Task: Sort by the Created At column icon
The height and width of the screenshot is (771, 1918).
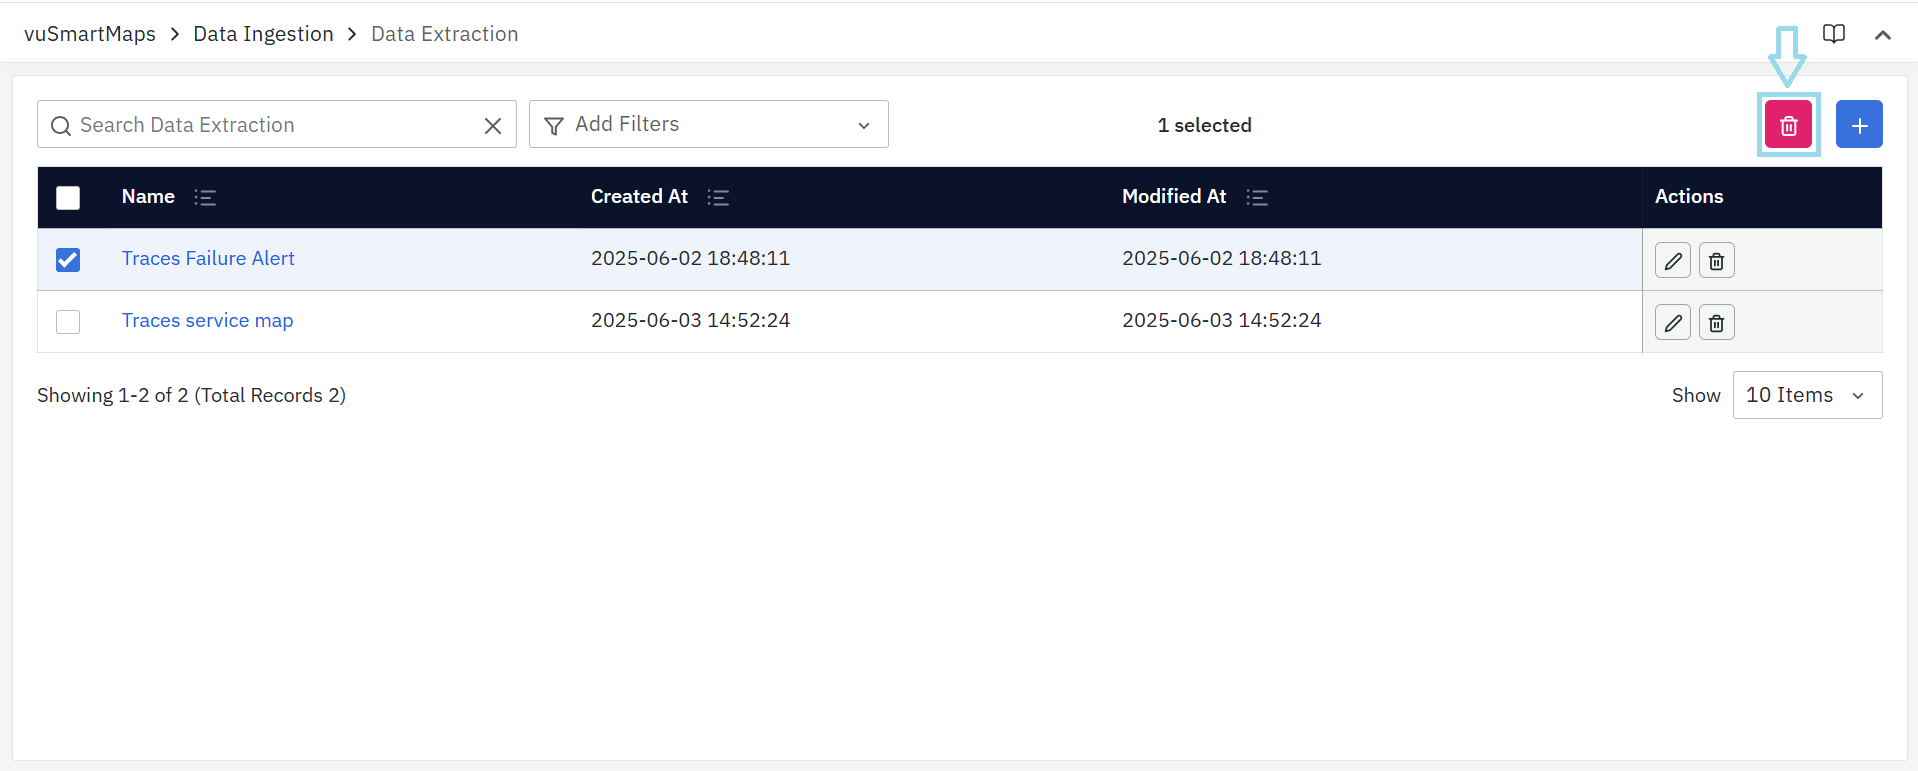Action: 717,198
